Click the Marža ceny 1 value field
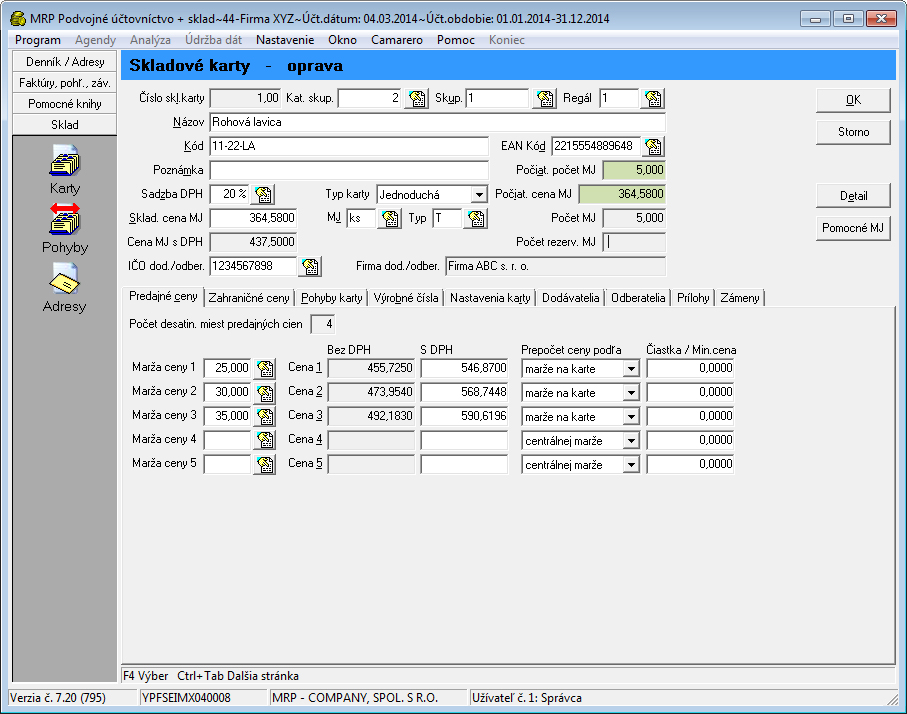The height and width of the screenshot is (714, 907). click(x=227, y=368)
